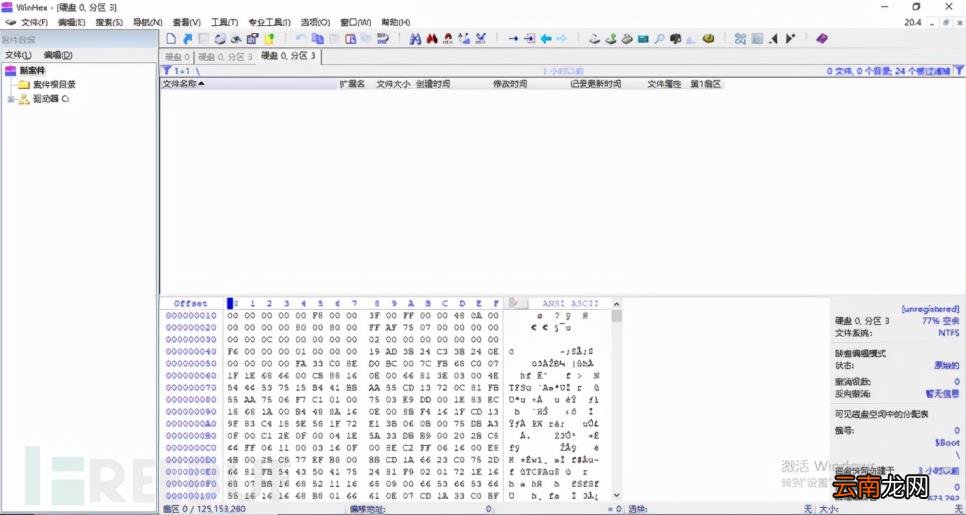
Task: Sort by the 文件大小 column header
Action: point(393,84)
